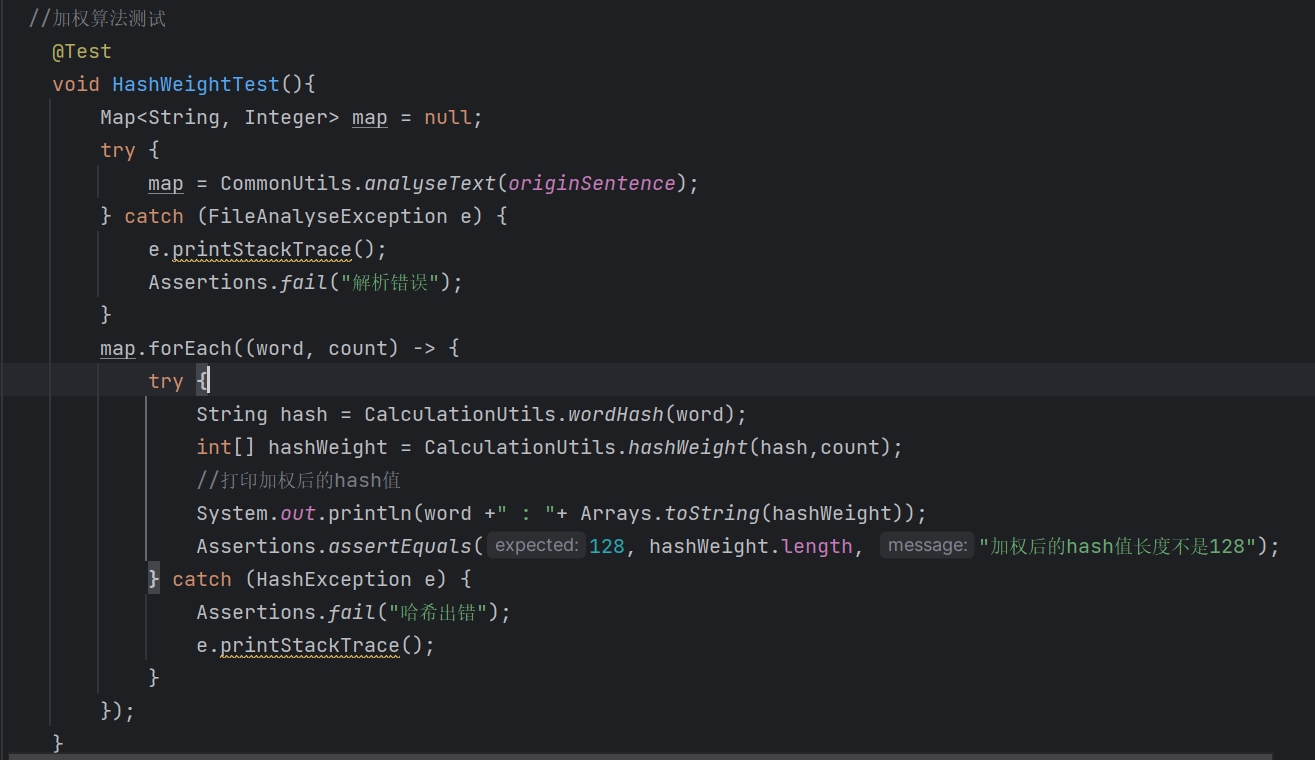
Task: Click the fail call with "哈希出错"
Action: click(352, 612)
